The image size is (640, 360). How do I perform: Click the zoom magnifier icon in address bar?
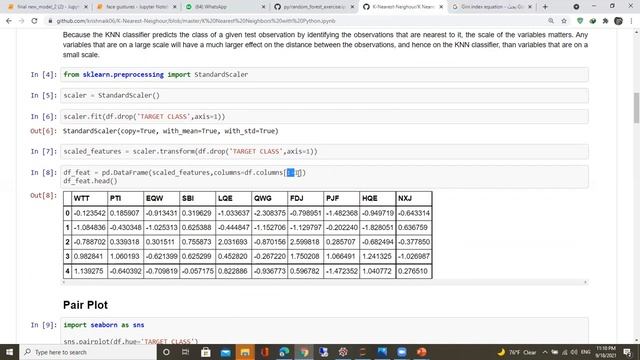click(551, 21)
